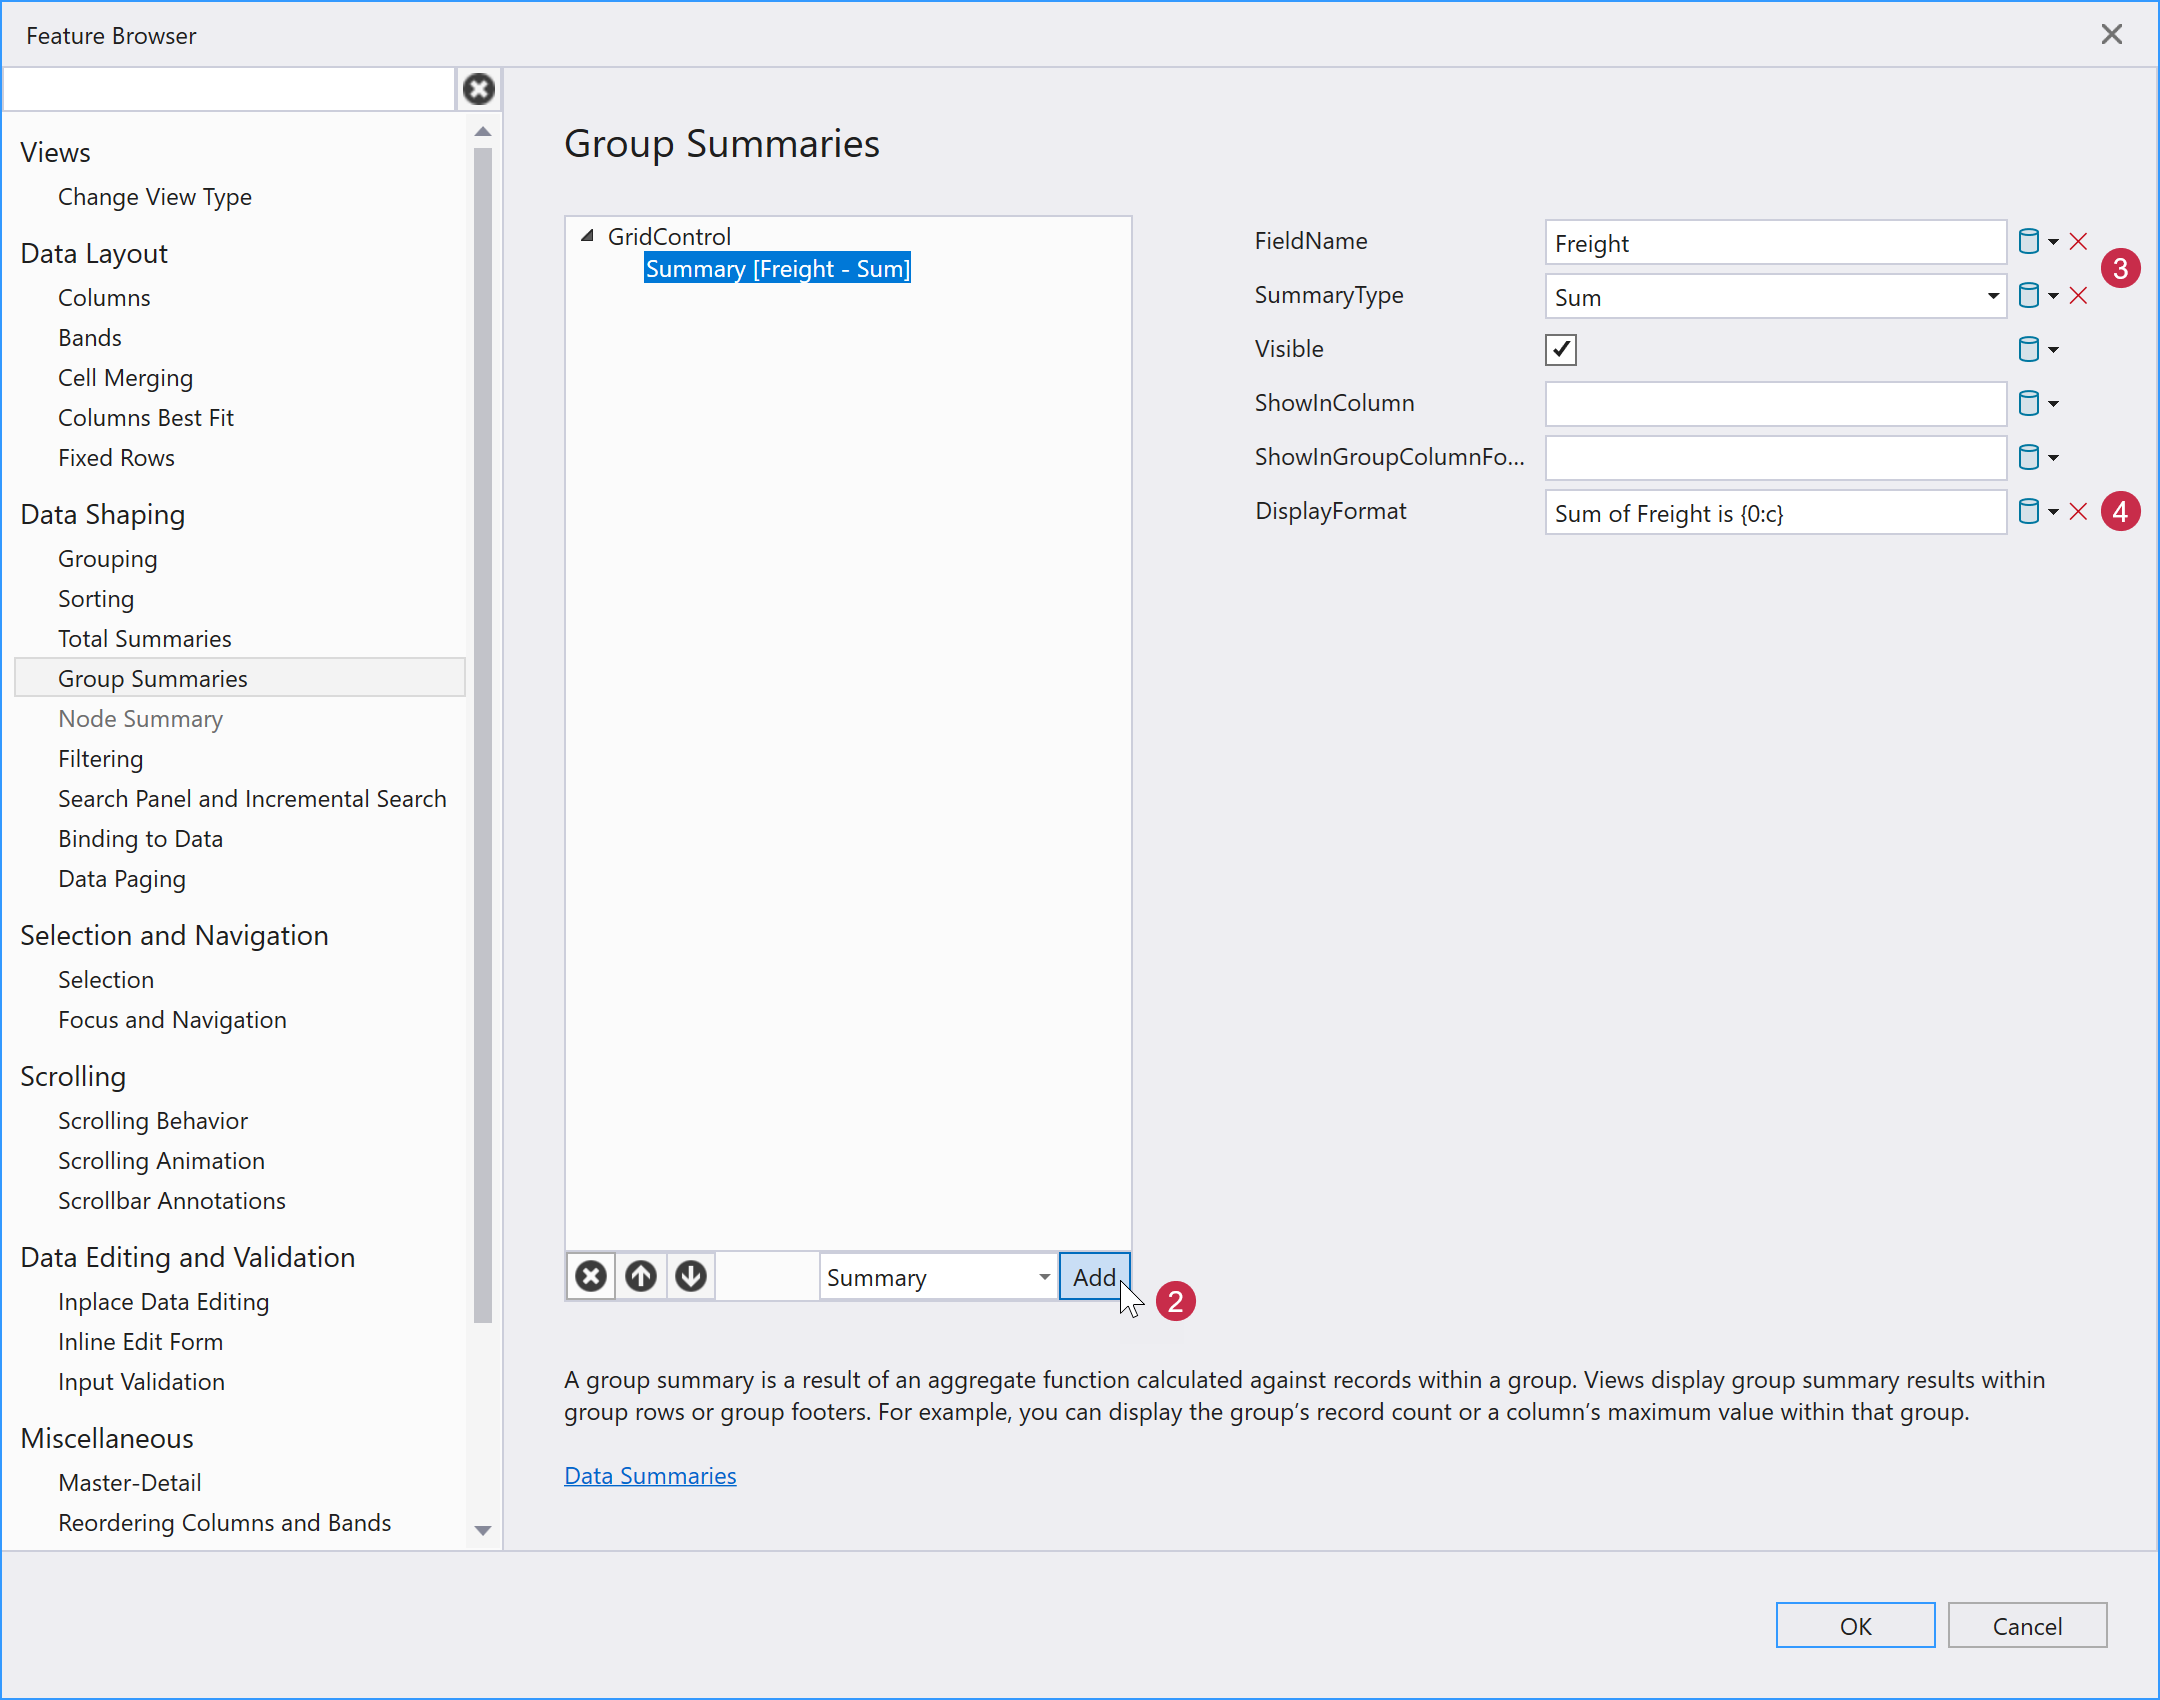Click the remove summary item icon

coord(591,1277)
